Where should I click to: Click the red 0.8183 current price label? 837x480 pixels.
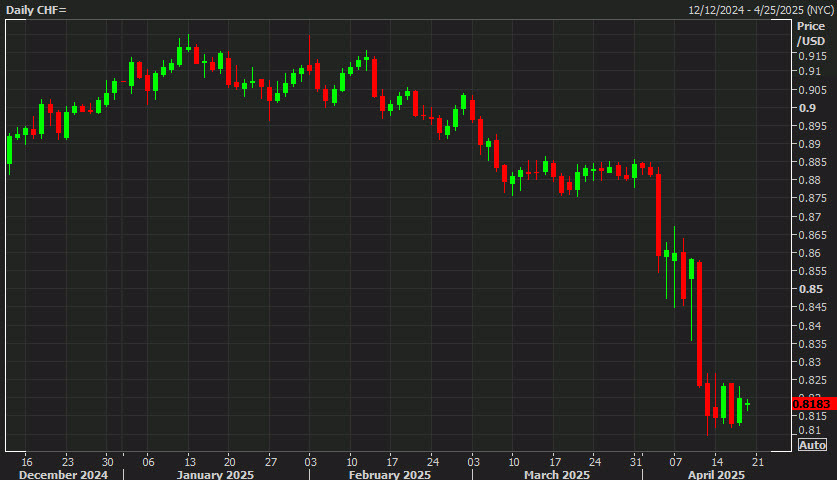[x=814, y=404]
